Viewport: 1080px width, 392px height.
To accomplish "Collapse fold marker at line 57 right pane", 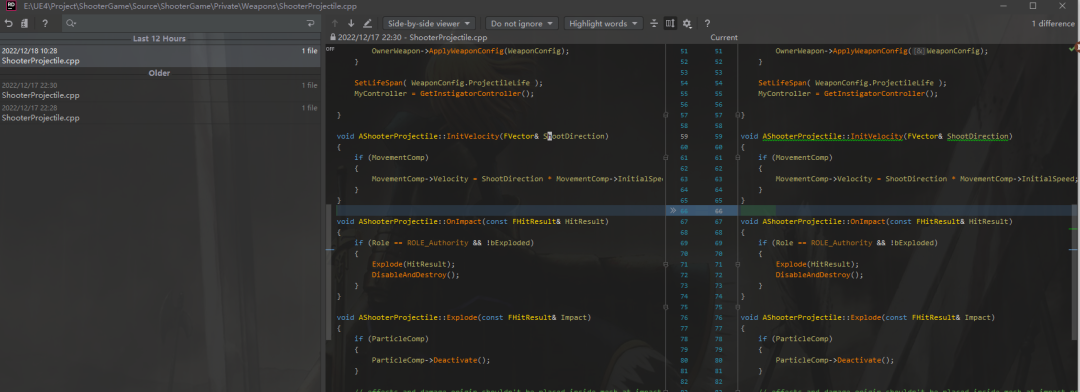I will (x=737, y=115).
